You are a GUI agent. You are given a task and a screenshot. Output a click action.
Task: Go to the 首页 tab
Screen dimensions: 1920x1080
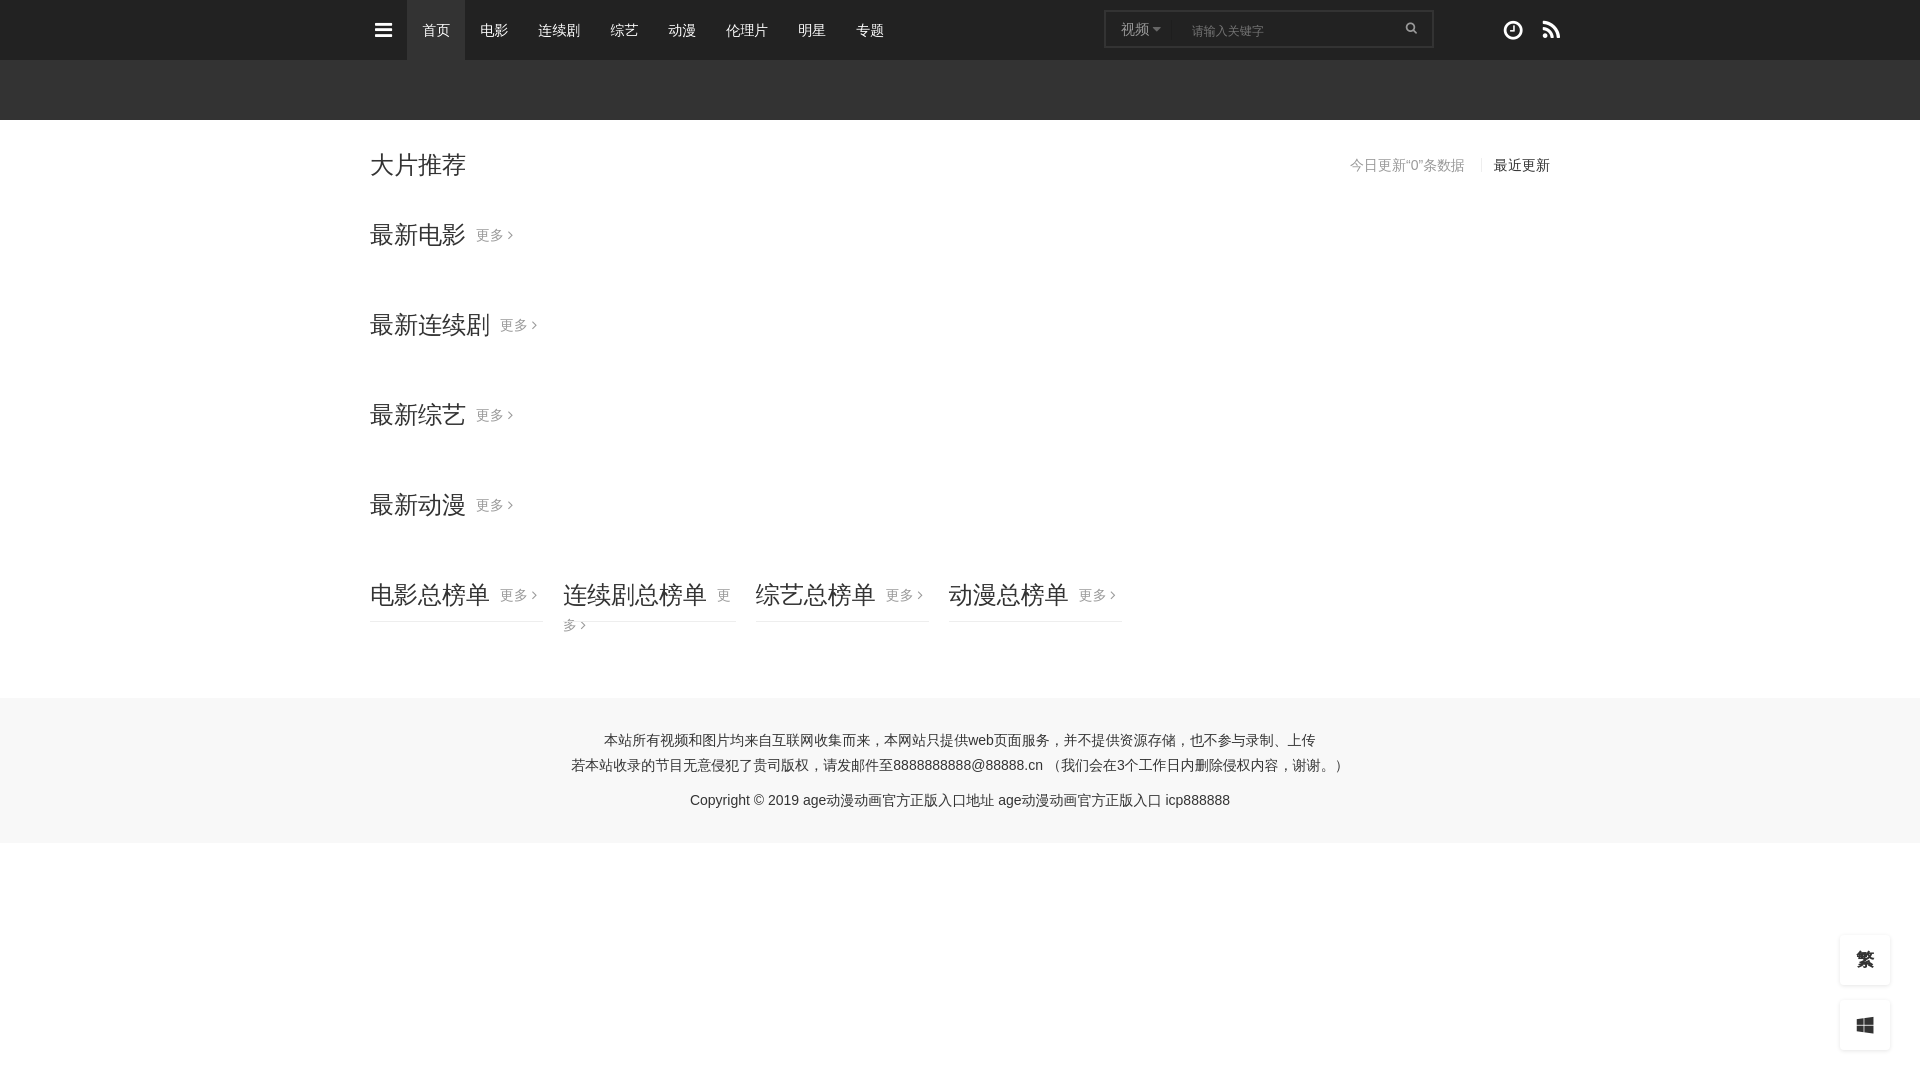436,30
